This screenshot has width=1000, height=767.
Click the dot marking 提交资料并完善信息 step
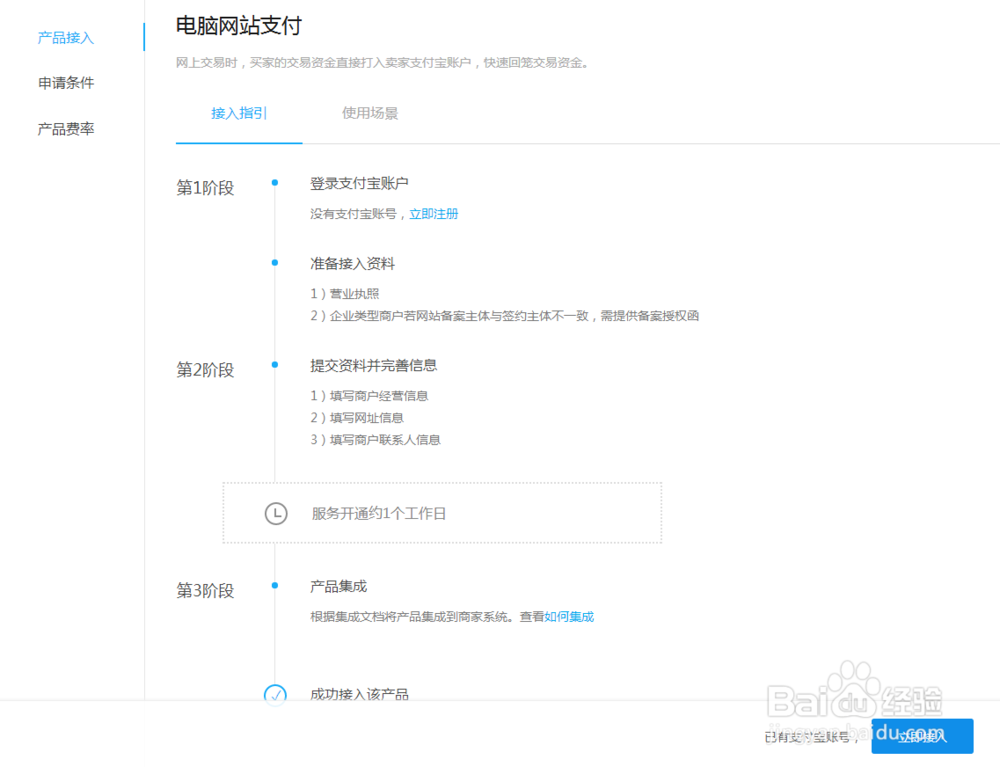pyautogui.click(x=274, y=365)
